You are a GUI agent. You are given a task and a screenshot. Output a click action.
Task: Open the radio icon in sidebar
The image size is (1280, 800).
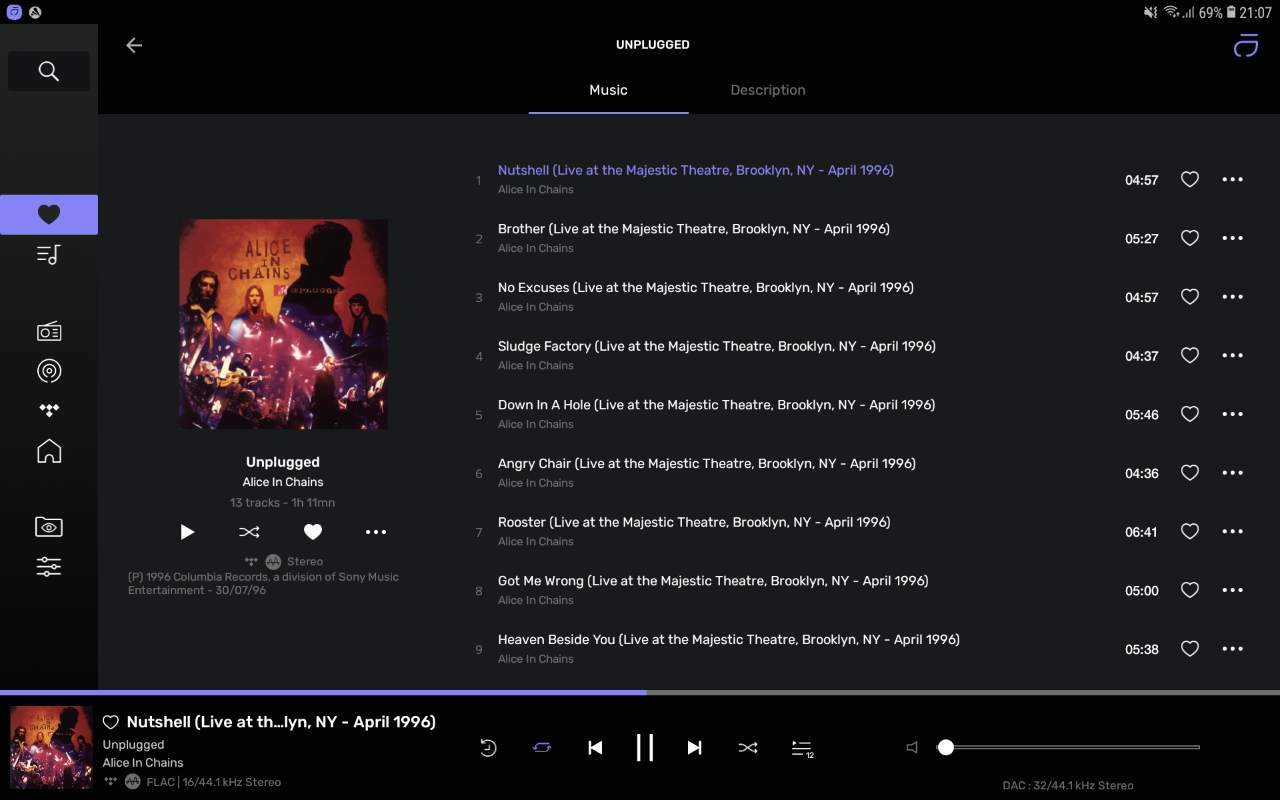pyautogui.click(x=48, y=332)
